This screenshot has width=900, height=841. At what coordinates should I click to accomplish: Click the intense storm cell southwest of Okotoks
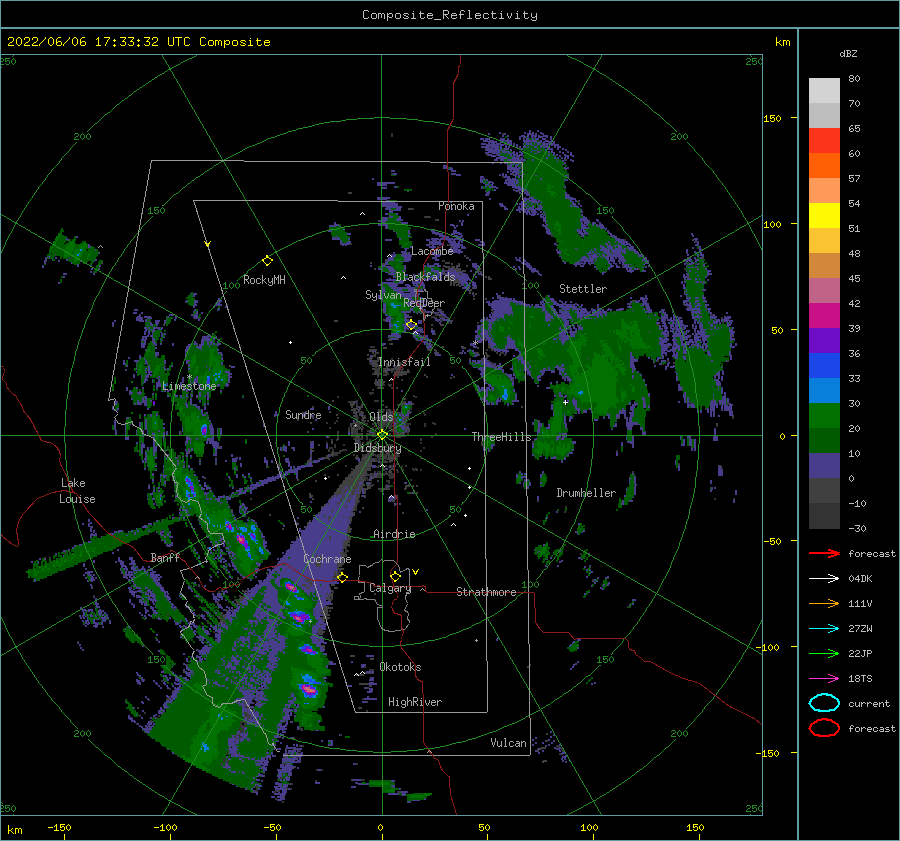click(309, 688)
